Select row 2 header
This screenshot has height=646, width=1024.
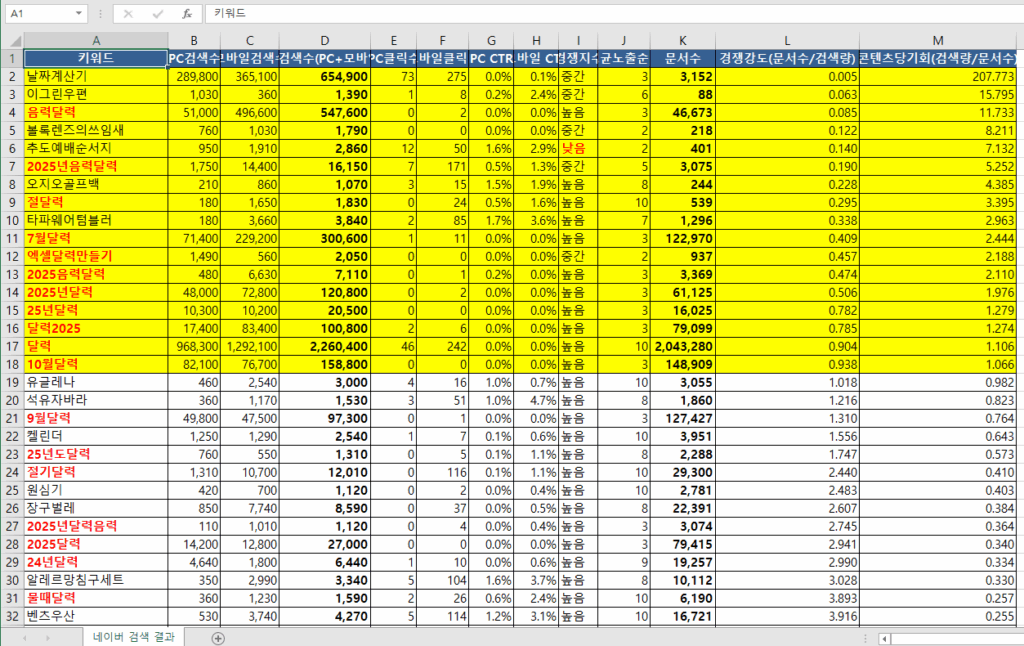point(12,76)
